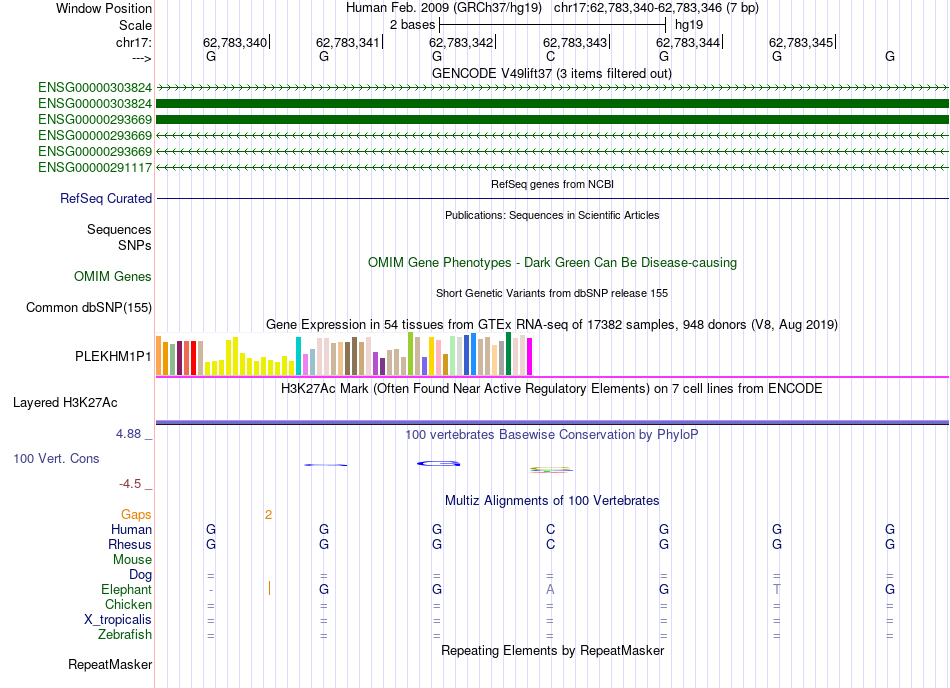Viewport: 950px width, 688px height.
Task: Click the Zebrafish species label
Action: point(125,635)
